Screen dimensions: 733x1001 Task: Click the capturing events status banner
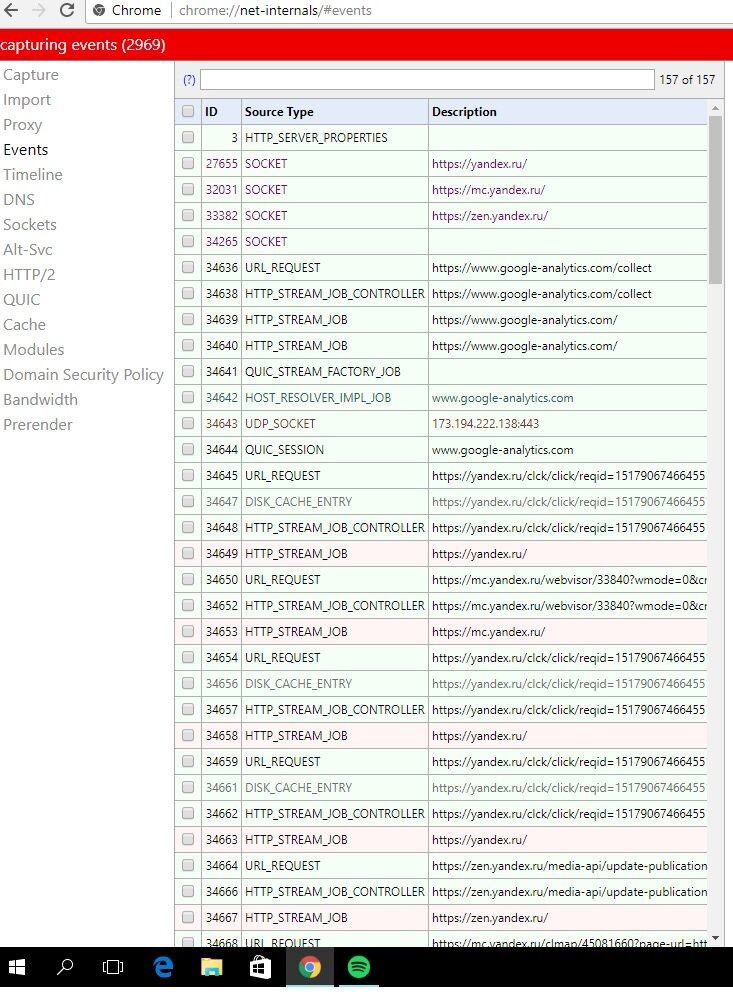pyautogui.click(x=366, y=45)
